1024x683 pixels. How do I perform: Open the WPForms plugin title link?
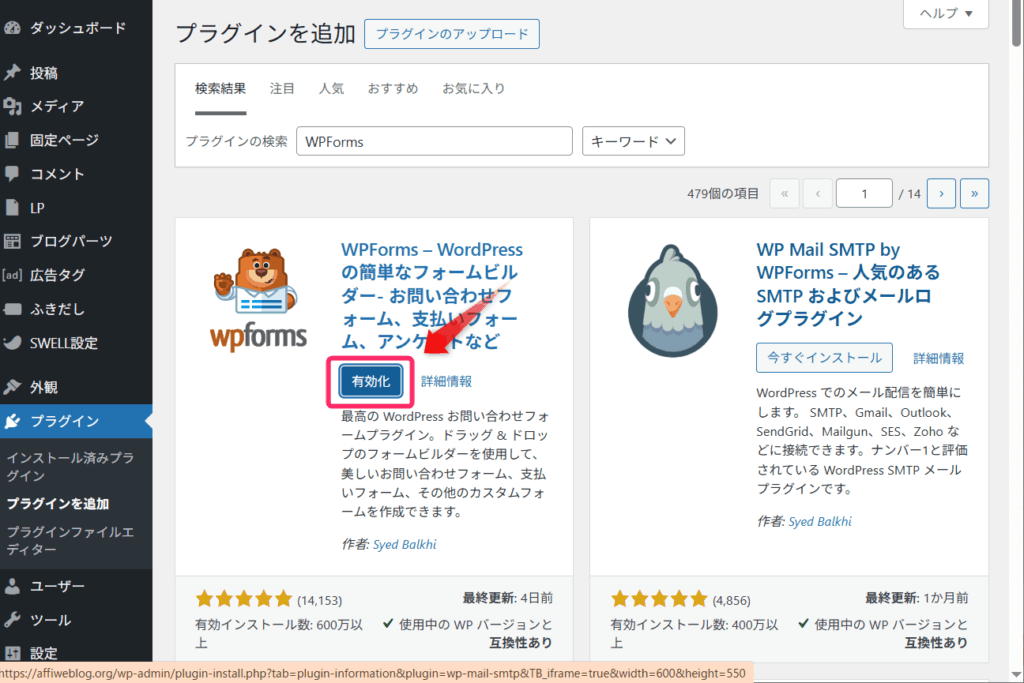point(432,295)
